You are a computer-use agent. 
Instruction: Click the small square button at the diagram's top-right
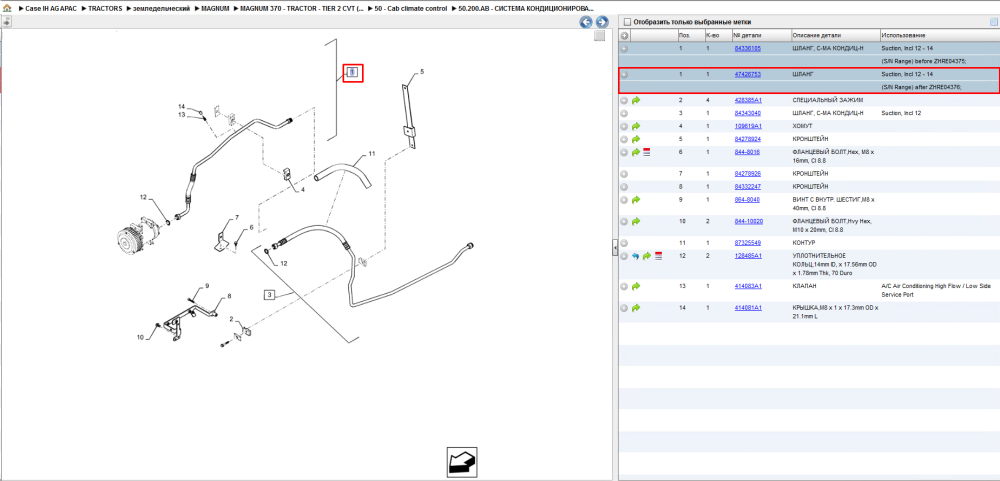(599, 36)
